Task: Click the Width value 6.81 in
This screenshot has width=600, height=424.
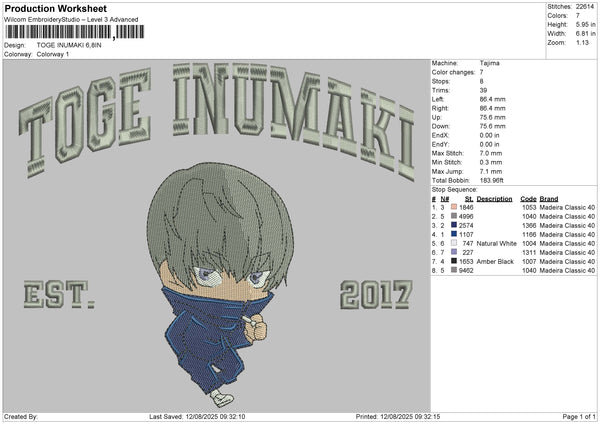Action: (585, 34)
